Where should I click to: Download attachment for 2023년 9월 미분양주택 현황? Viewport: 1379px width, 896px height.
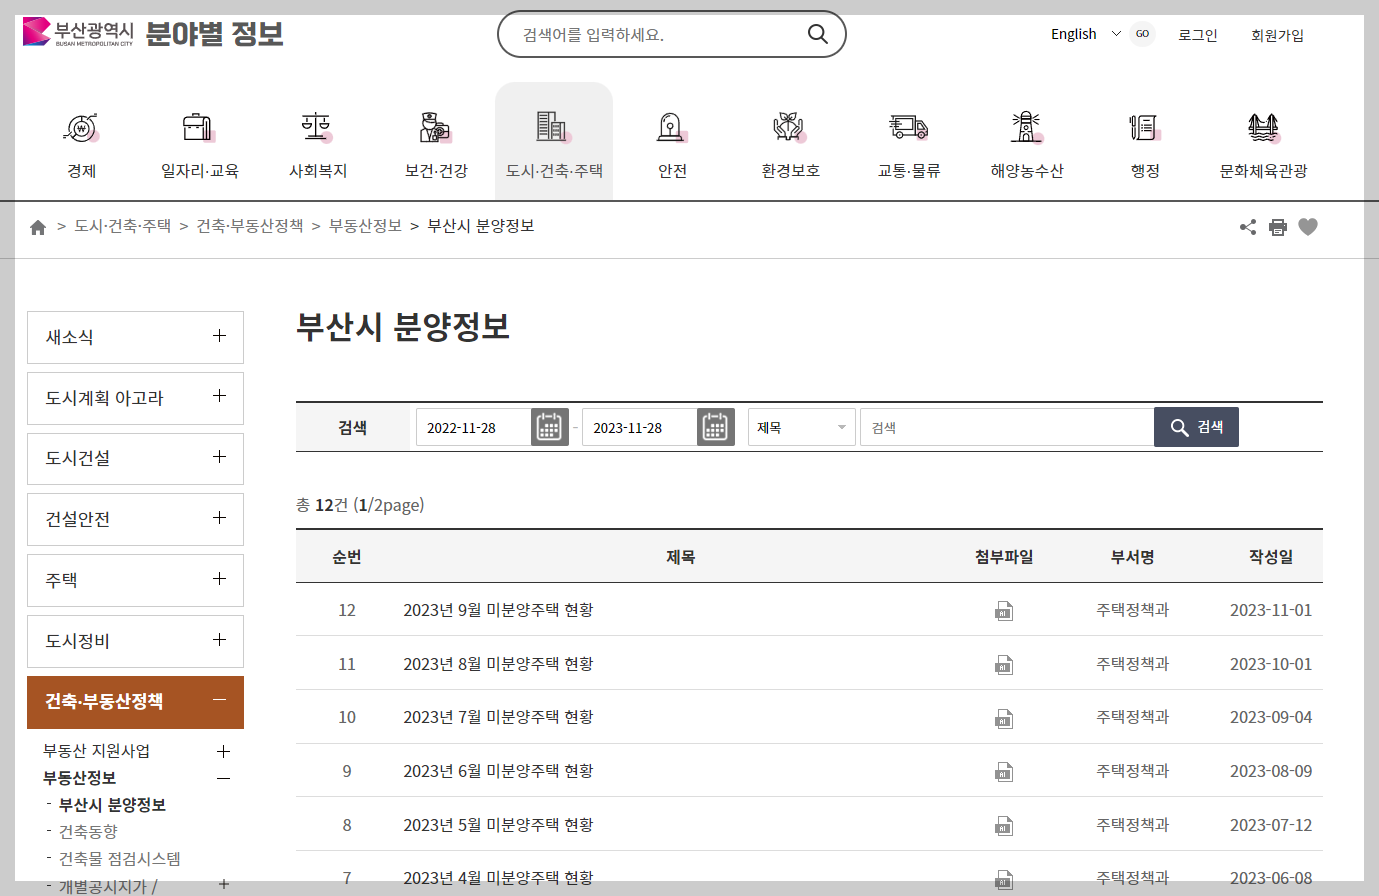pos(1004,610)
